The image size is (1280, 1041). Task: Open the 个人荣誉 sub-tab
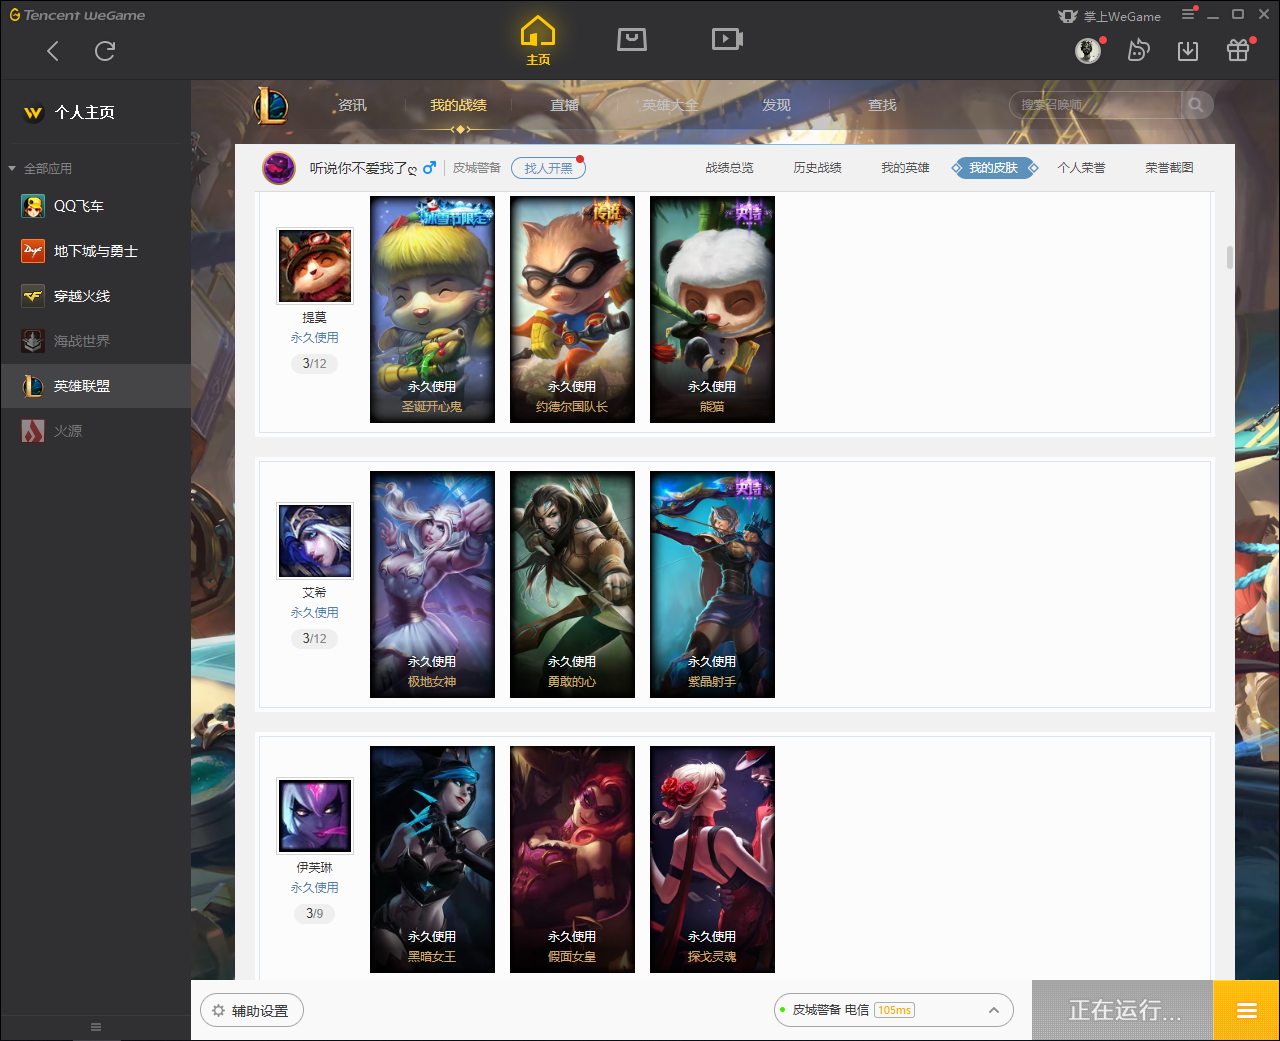click(1081, 168)
